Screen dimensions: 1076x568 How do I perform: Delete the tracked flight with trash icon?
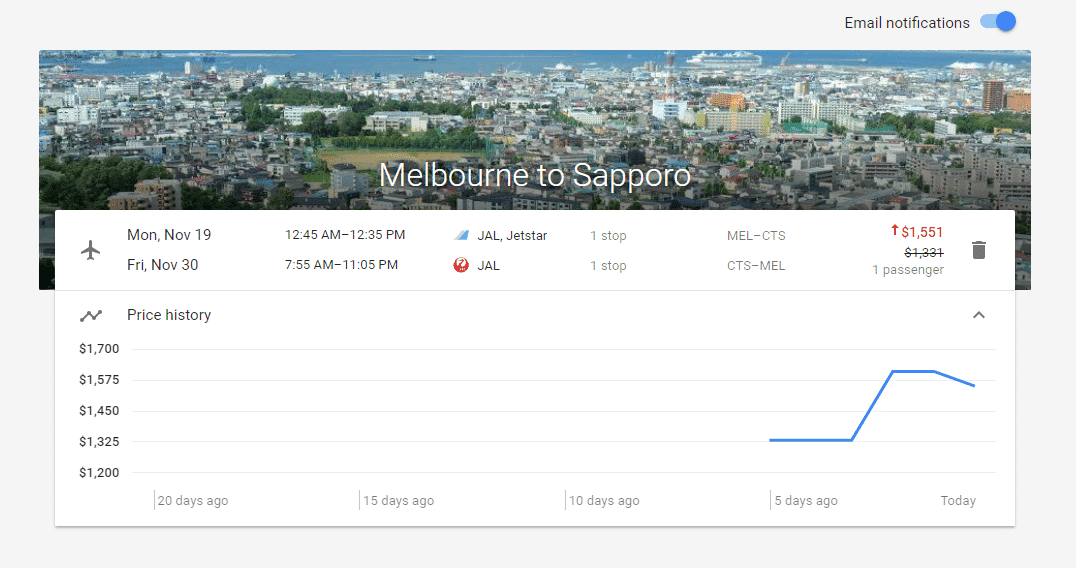pyautogui.click(x=979, y=250)
